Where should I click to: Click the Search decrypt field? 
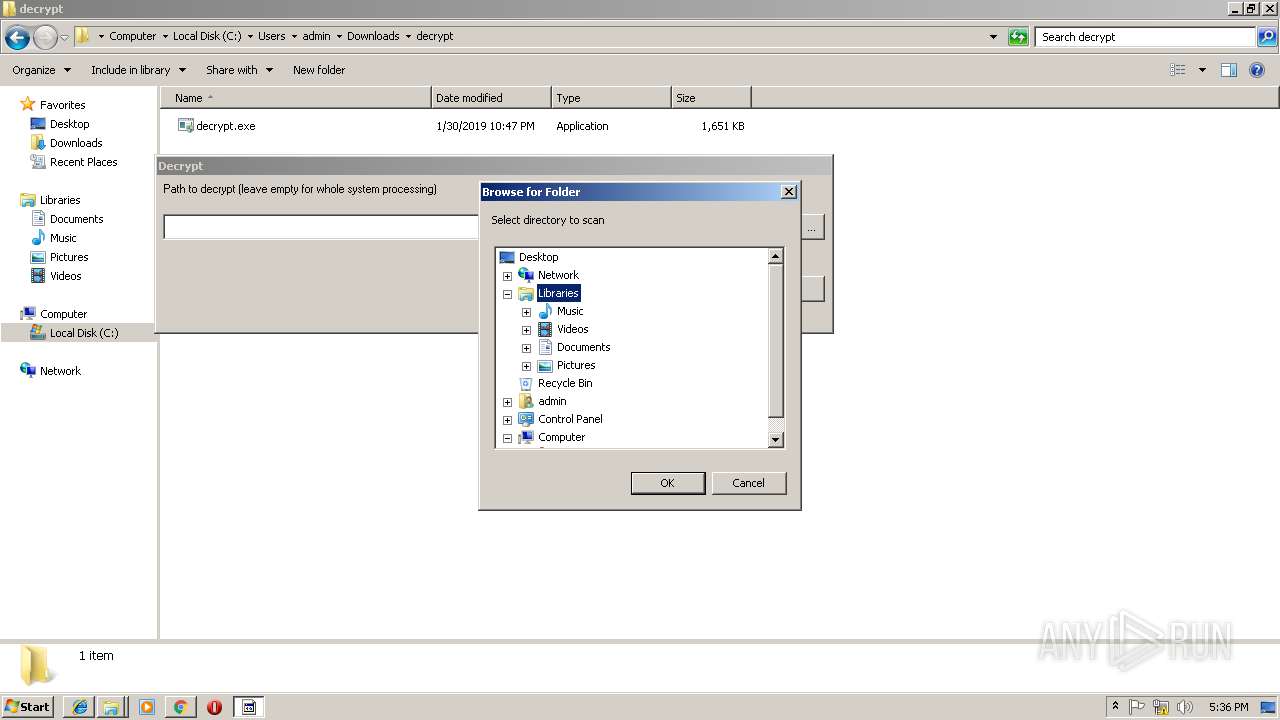click(1145, 37)
